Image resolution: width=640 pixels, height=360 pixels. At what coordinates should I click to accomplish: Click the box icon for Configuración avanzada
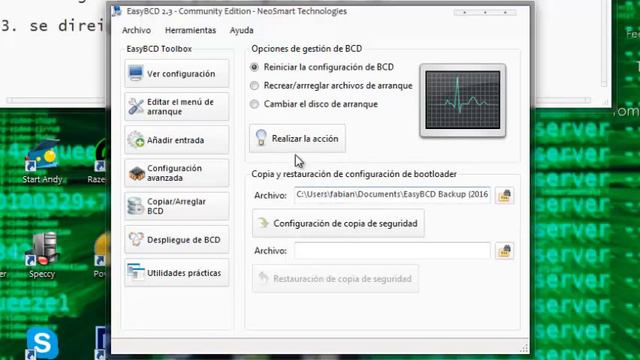coord(136,173)
